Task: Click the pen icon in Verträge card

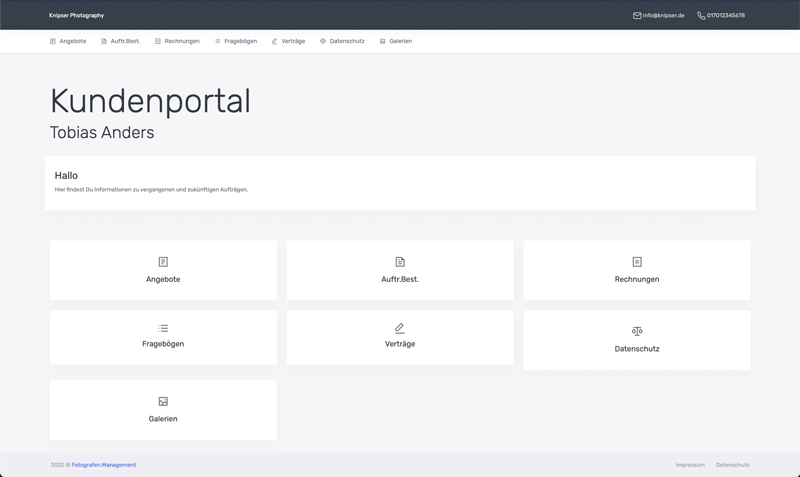Action: tap(400, 328)
